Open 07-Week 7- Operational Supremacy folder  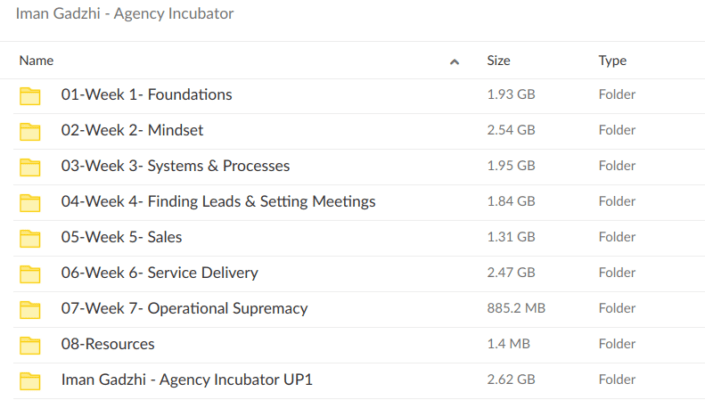click(x=184, y=309)
